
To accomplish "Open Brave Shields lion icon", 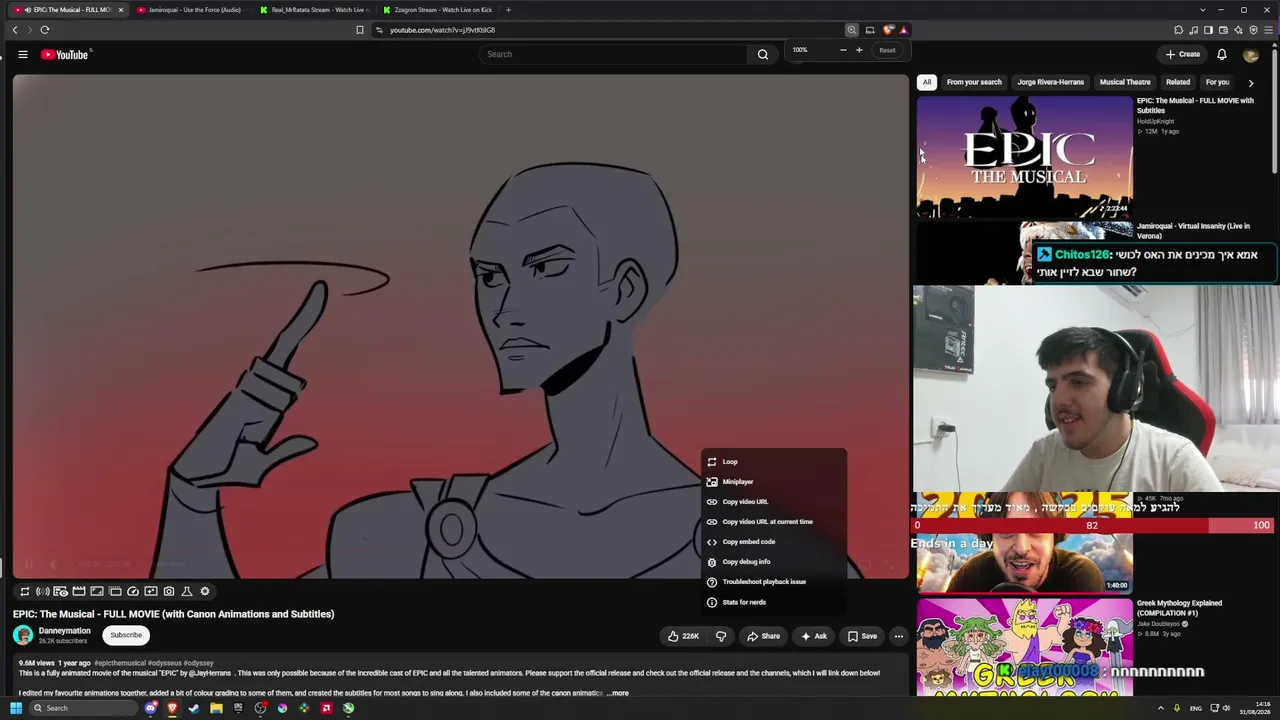I will tap(887, 30).
